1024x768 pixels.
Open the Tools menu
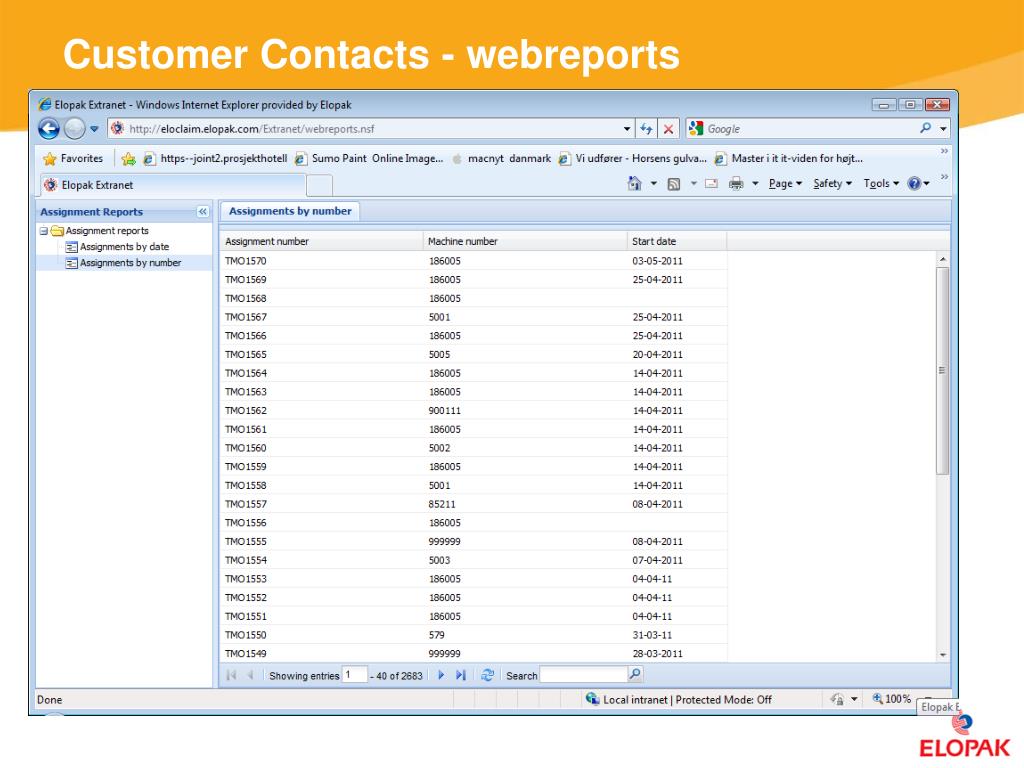click(x=881, y=184)
